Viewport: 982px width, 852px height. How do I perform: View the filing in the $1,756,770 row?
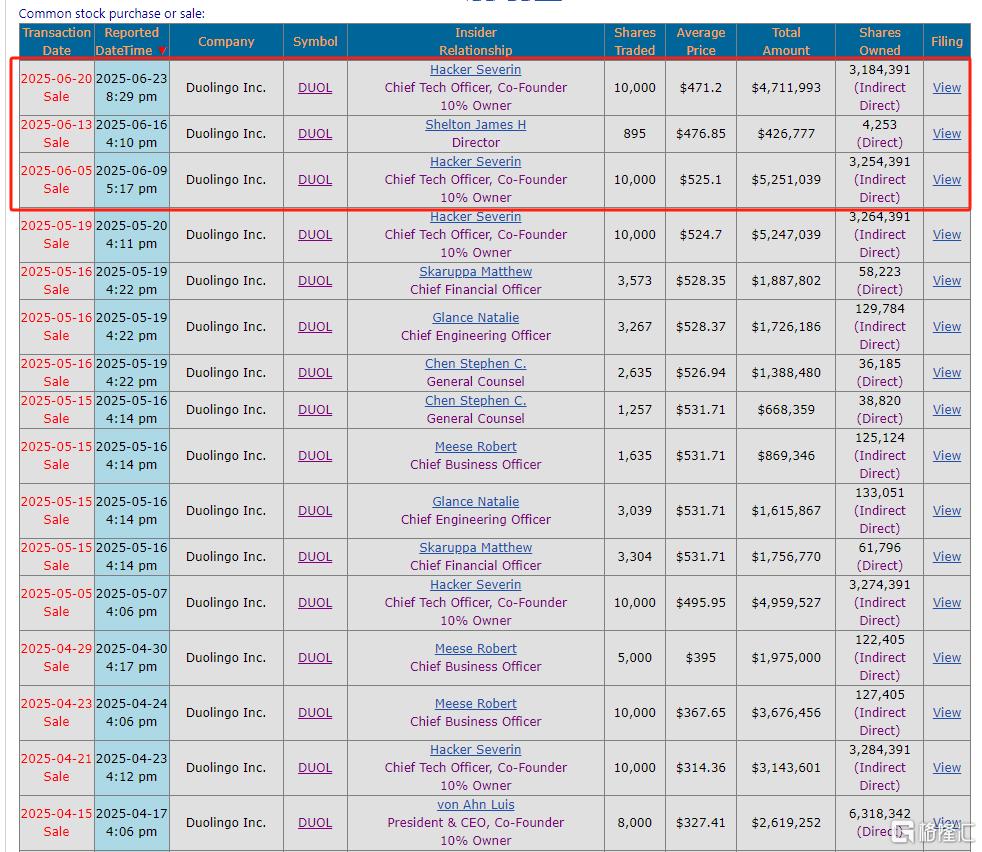click(x=946, y=557)
